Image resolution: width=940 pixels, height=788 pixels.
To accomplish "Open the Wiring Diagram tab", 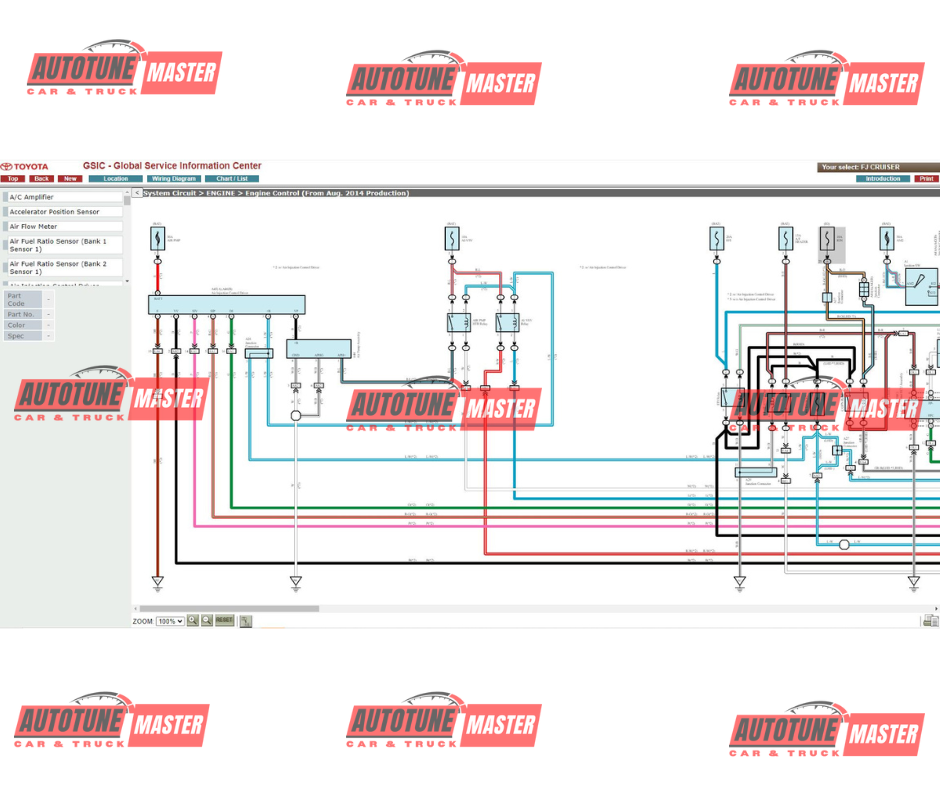I will [173, 179].
